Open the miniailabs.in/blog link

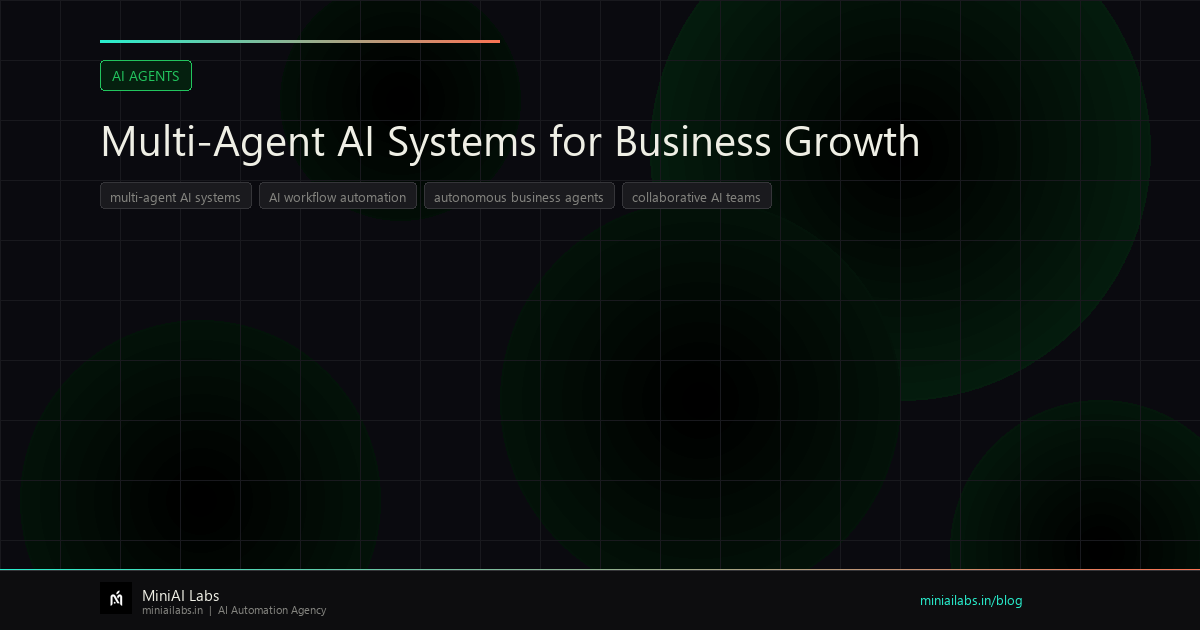pos(971,601)
